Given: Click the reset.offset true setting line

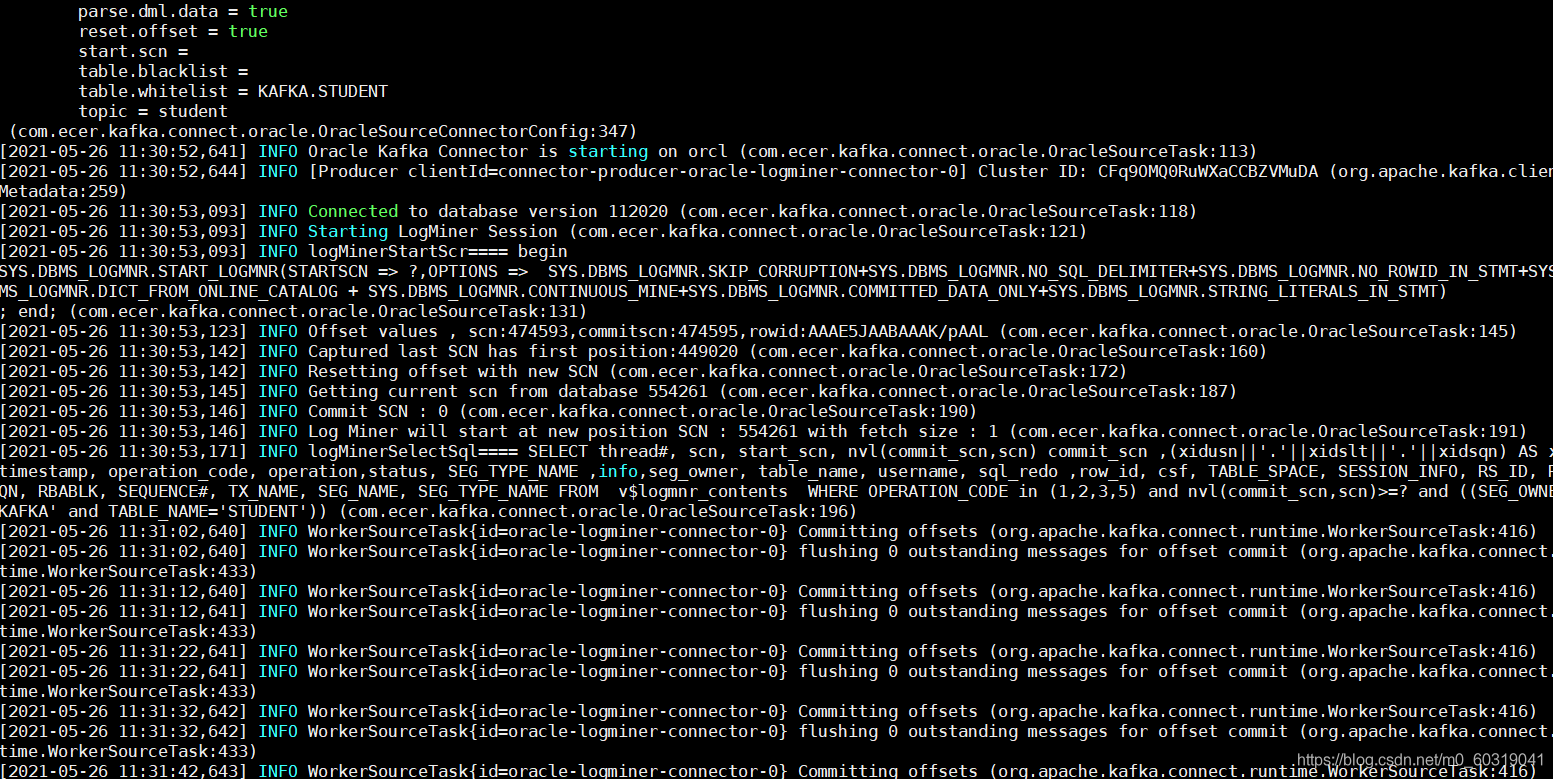Looking at the screenshot, I should pyautogui.click(x=175, y=31).
